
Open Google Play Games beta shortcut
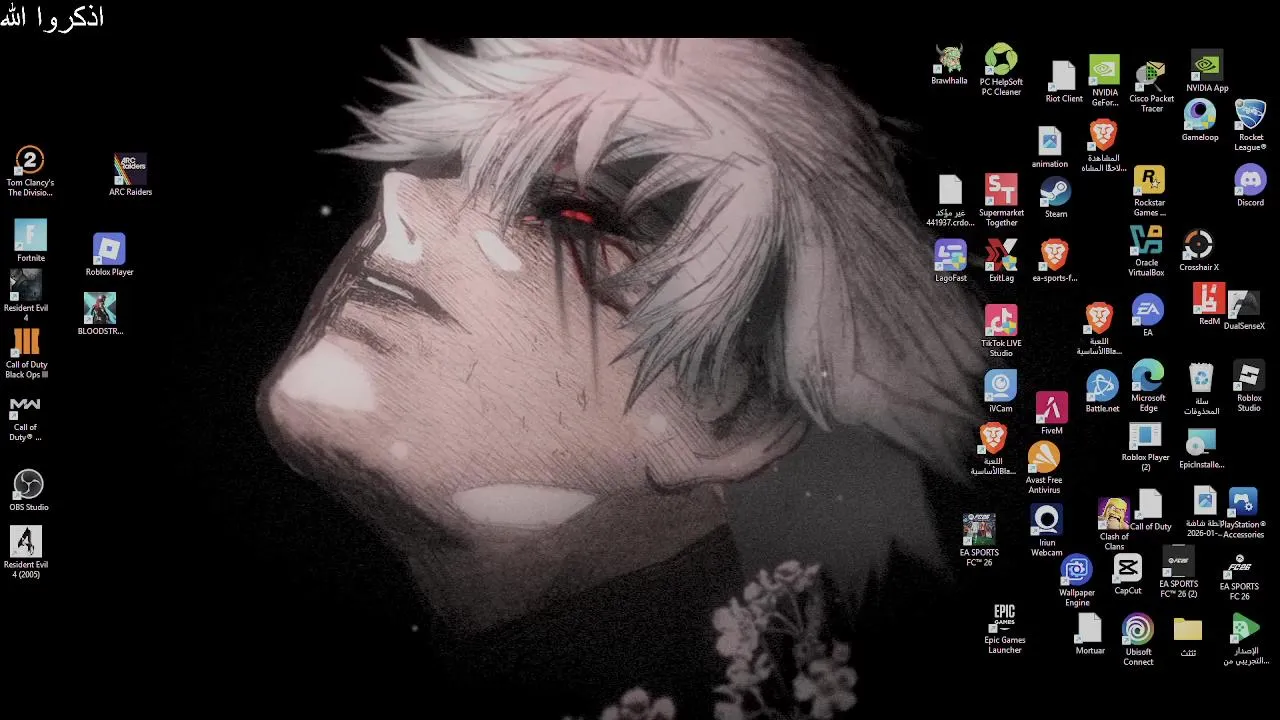pos(1245,640)
